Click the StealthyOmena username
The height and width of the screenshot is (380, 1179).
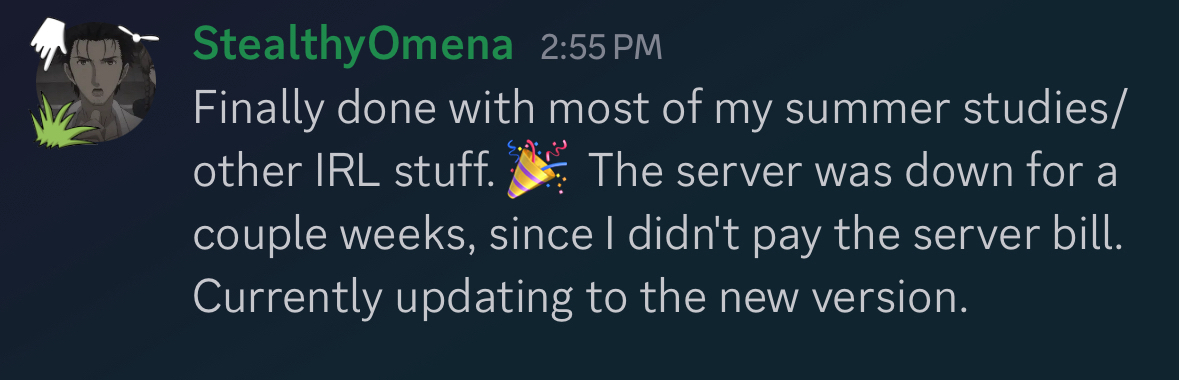tap(353, 46)
